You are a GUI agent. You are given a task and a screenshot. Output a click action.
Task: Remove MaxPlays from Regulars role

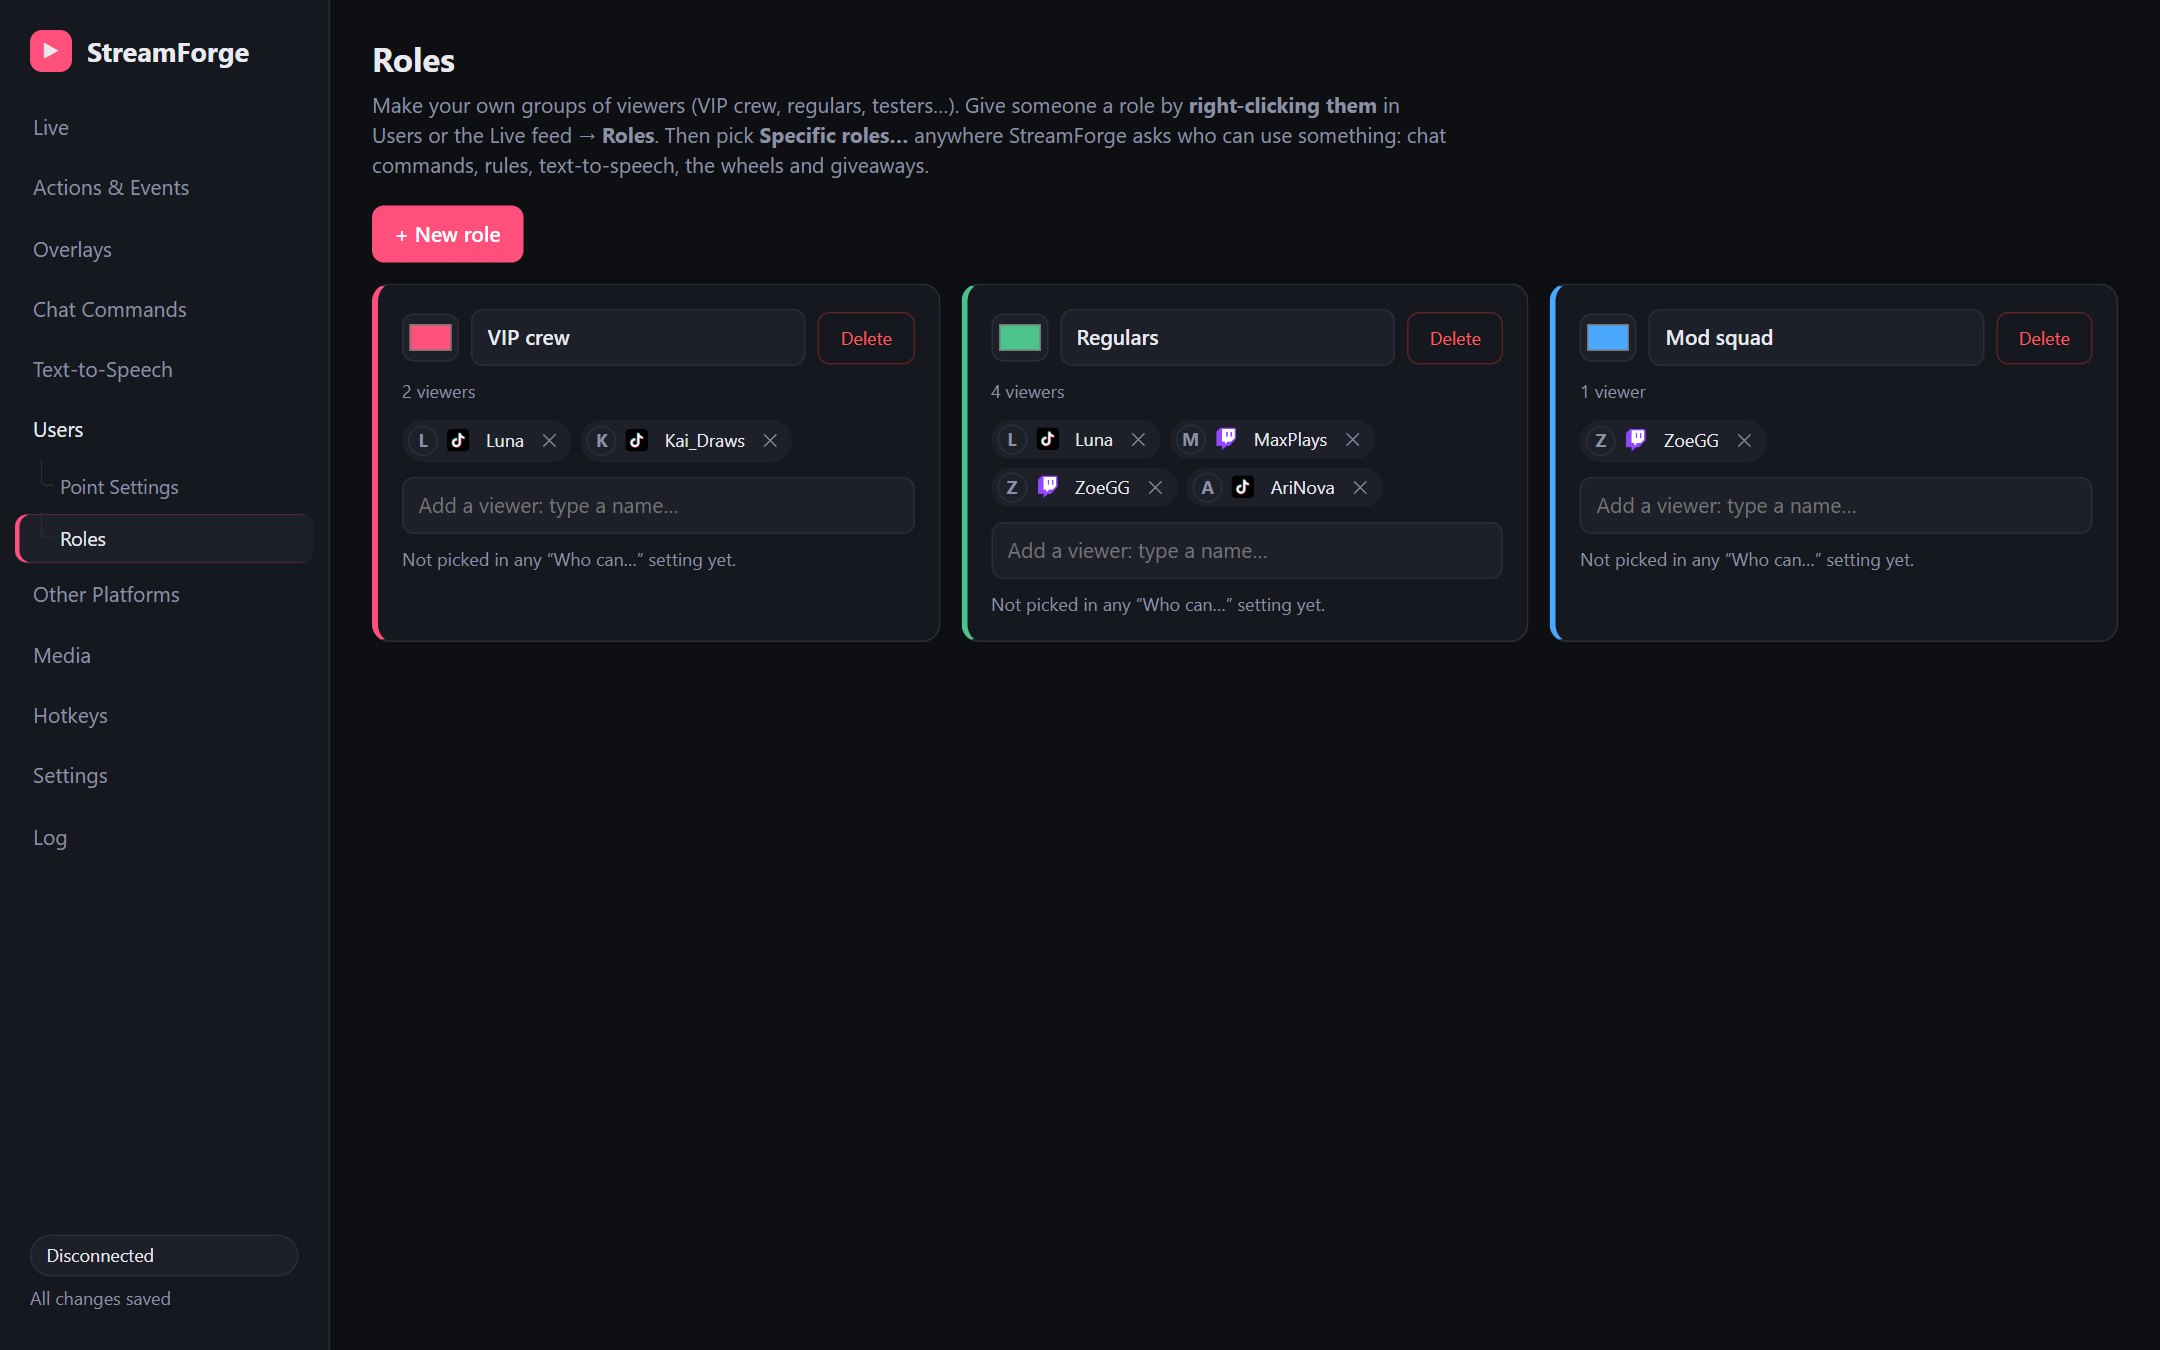(x=1352, y=440)
